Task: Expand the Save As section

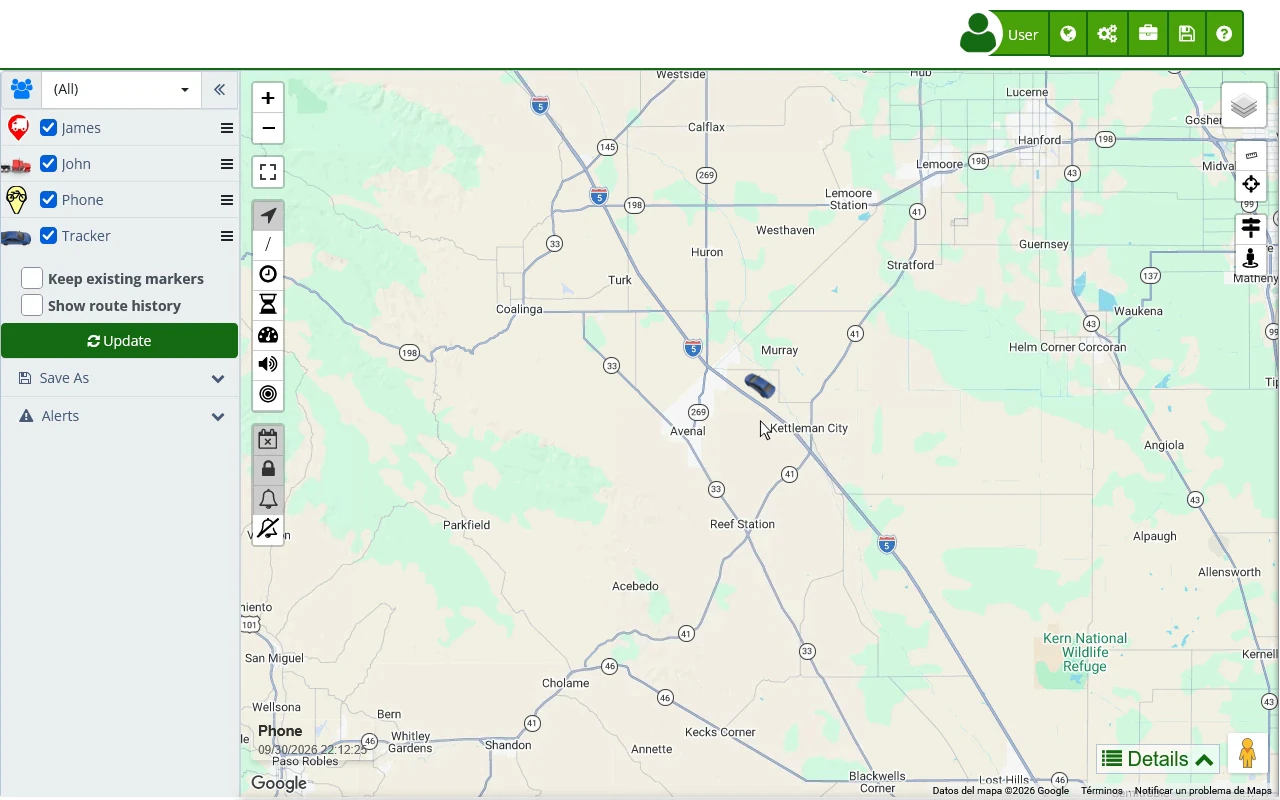Action: 120,378
